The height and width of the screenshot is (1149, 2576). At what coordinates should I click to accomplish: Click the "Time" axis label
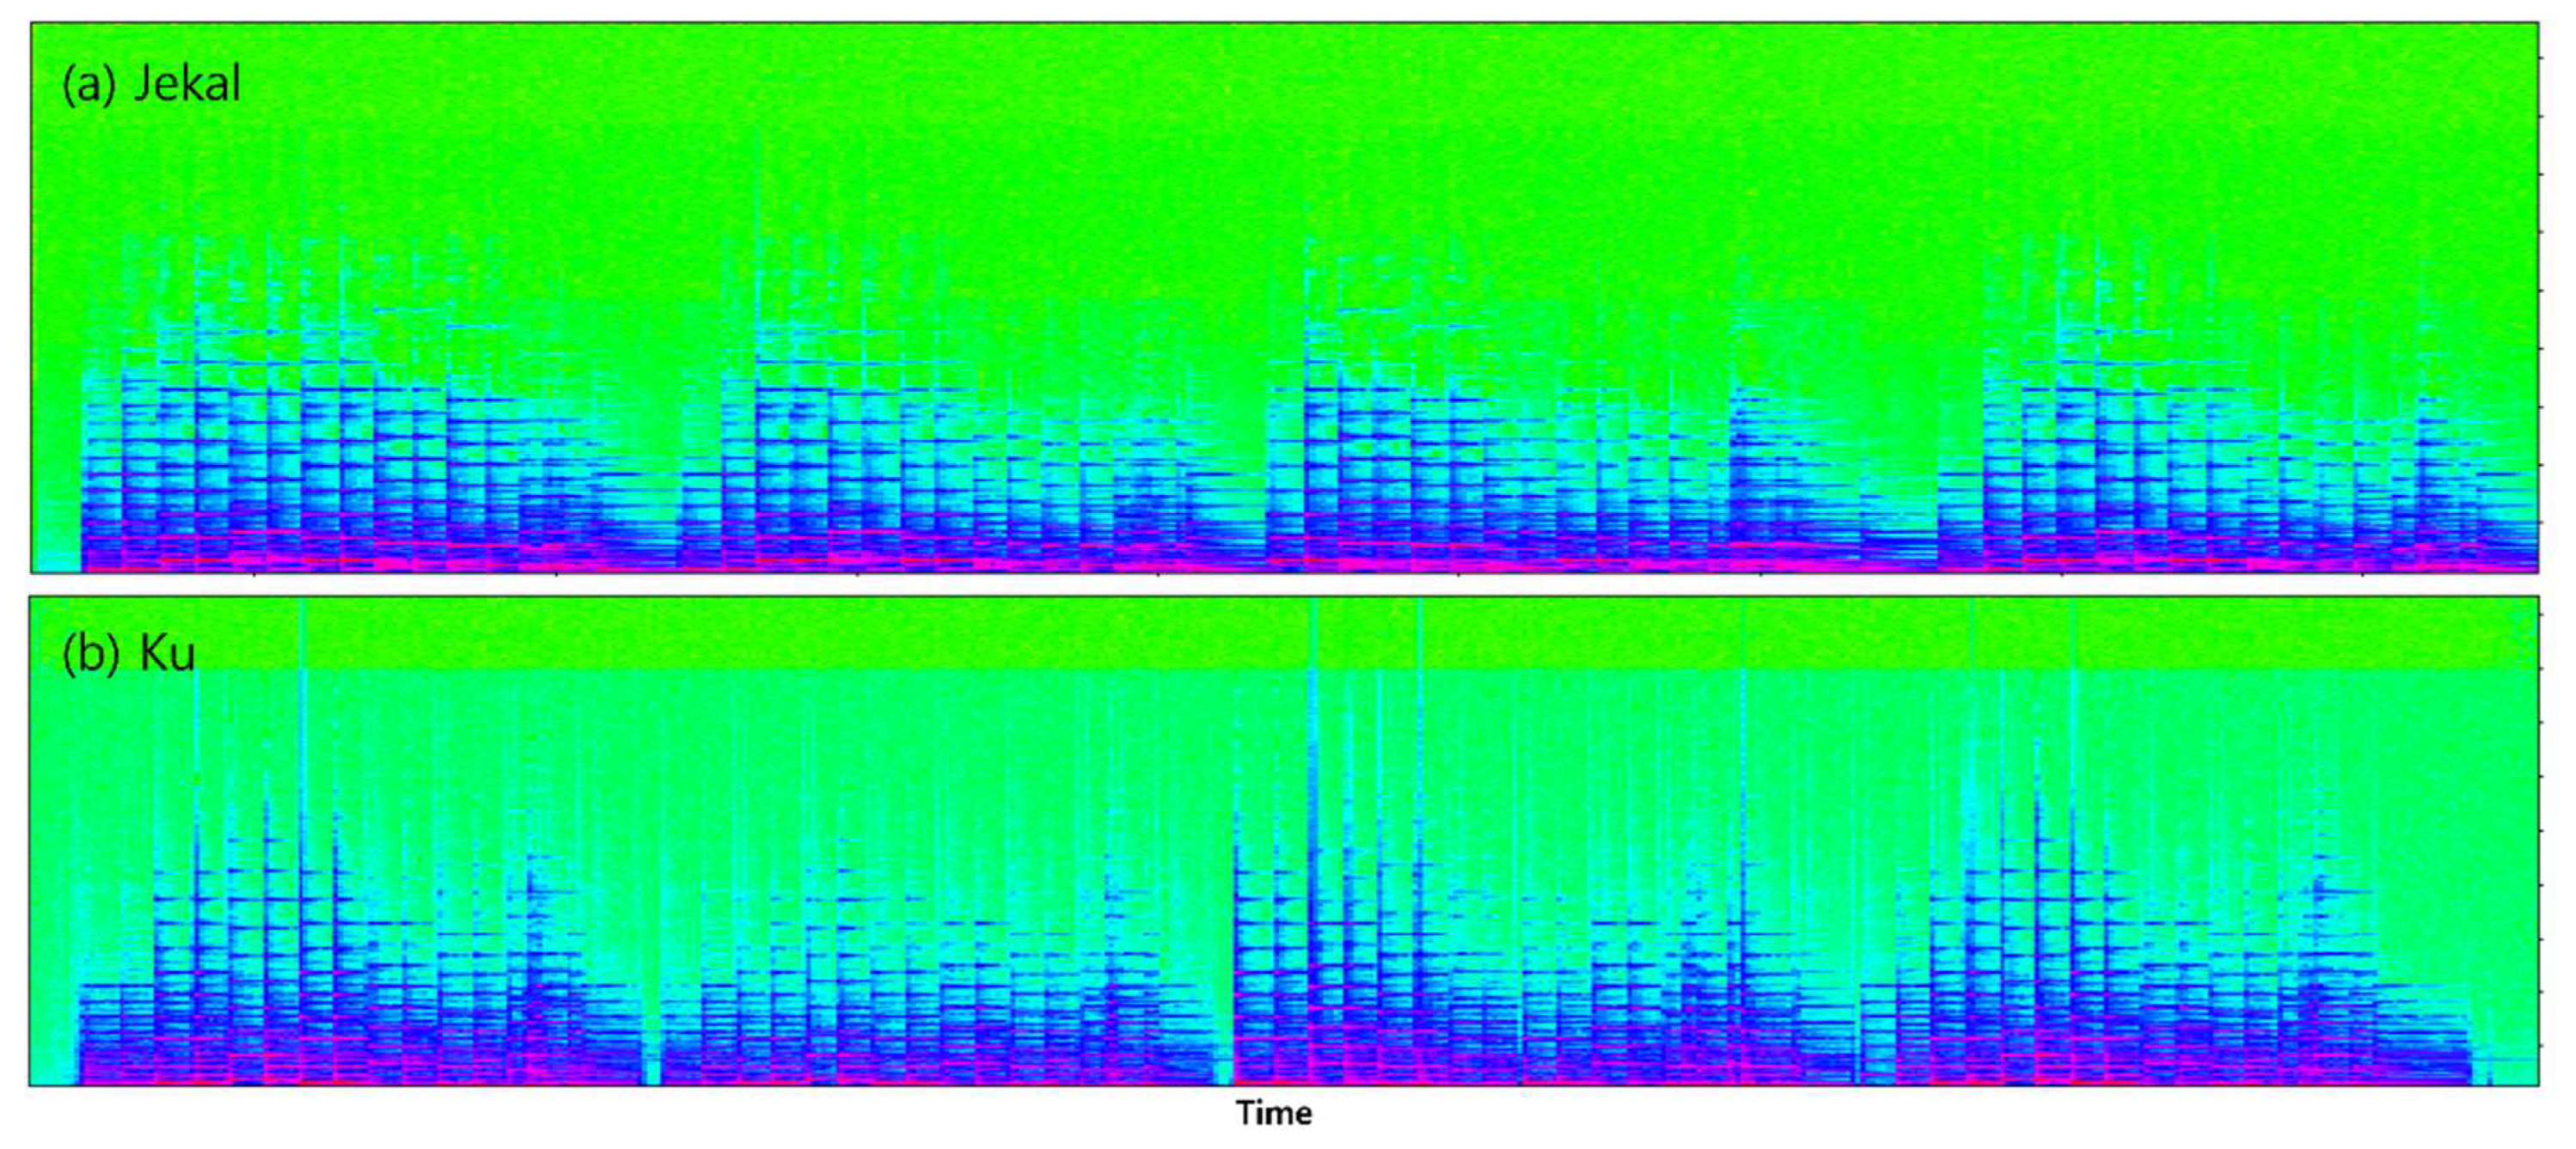[x=1273, y=1113]
